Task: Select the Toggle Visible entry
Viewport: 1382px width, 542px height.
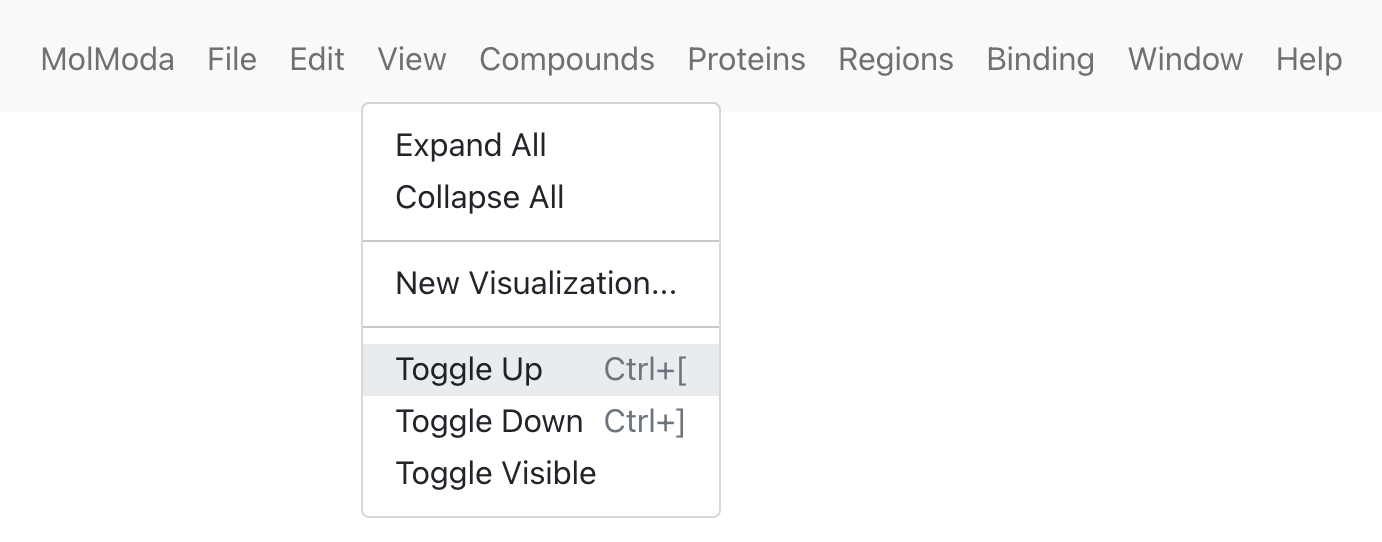Action: (x=541, y=474)
